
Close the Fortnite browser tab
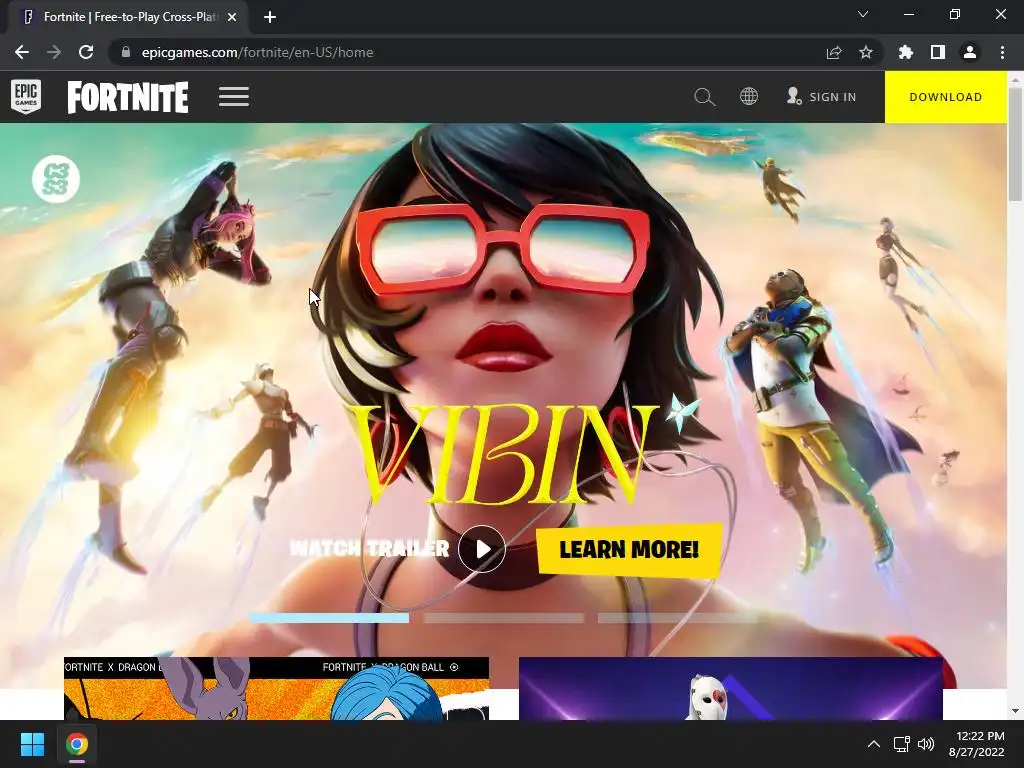232,18
